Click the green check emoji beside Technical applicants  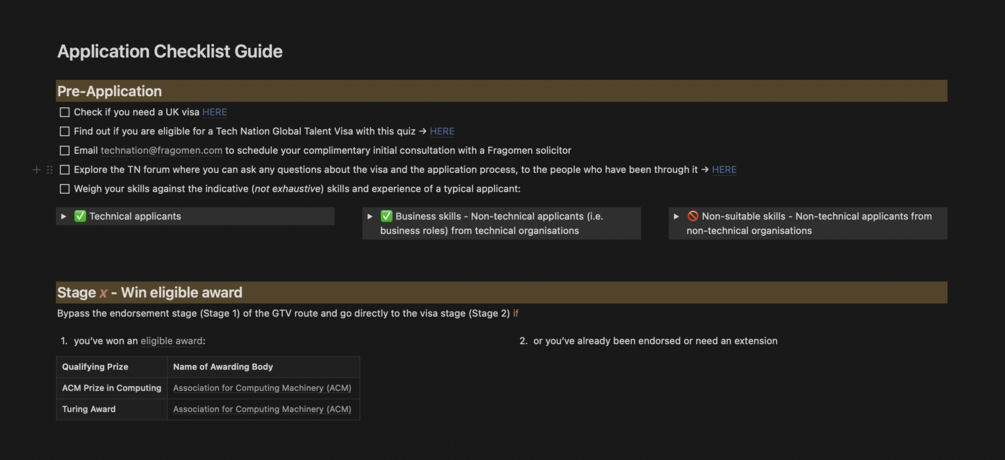80,216
